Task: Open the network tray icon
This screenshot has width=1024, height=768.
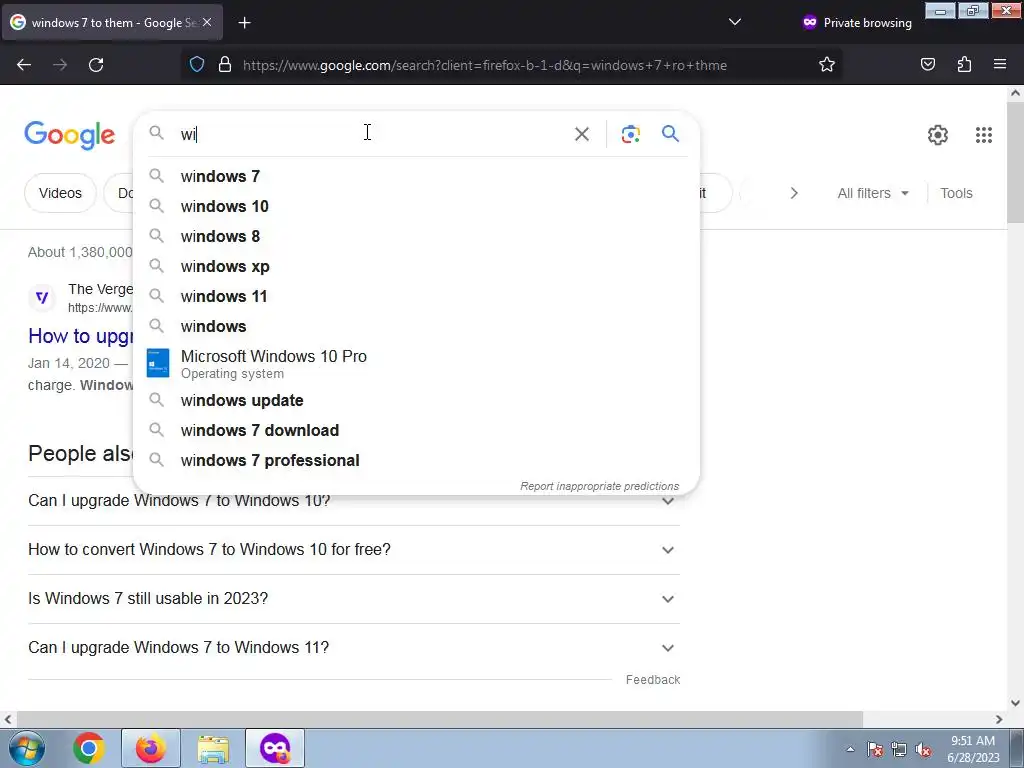Action: (x=899, y=750)
